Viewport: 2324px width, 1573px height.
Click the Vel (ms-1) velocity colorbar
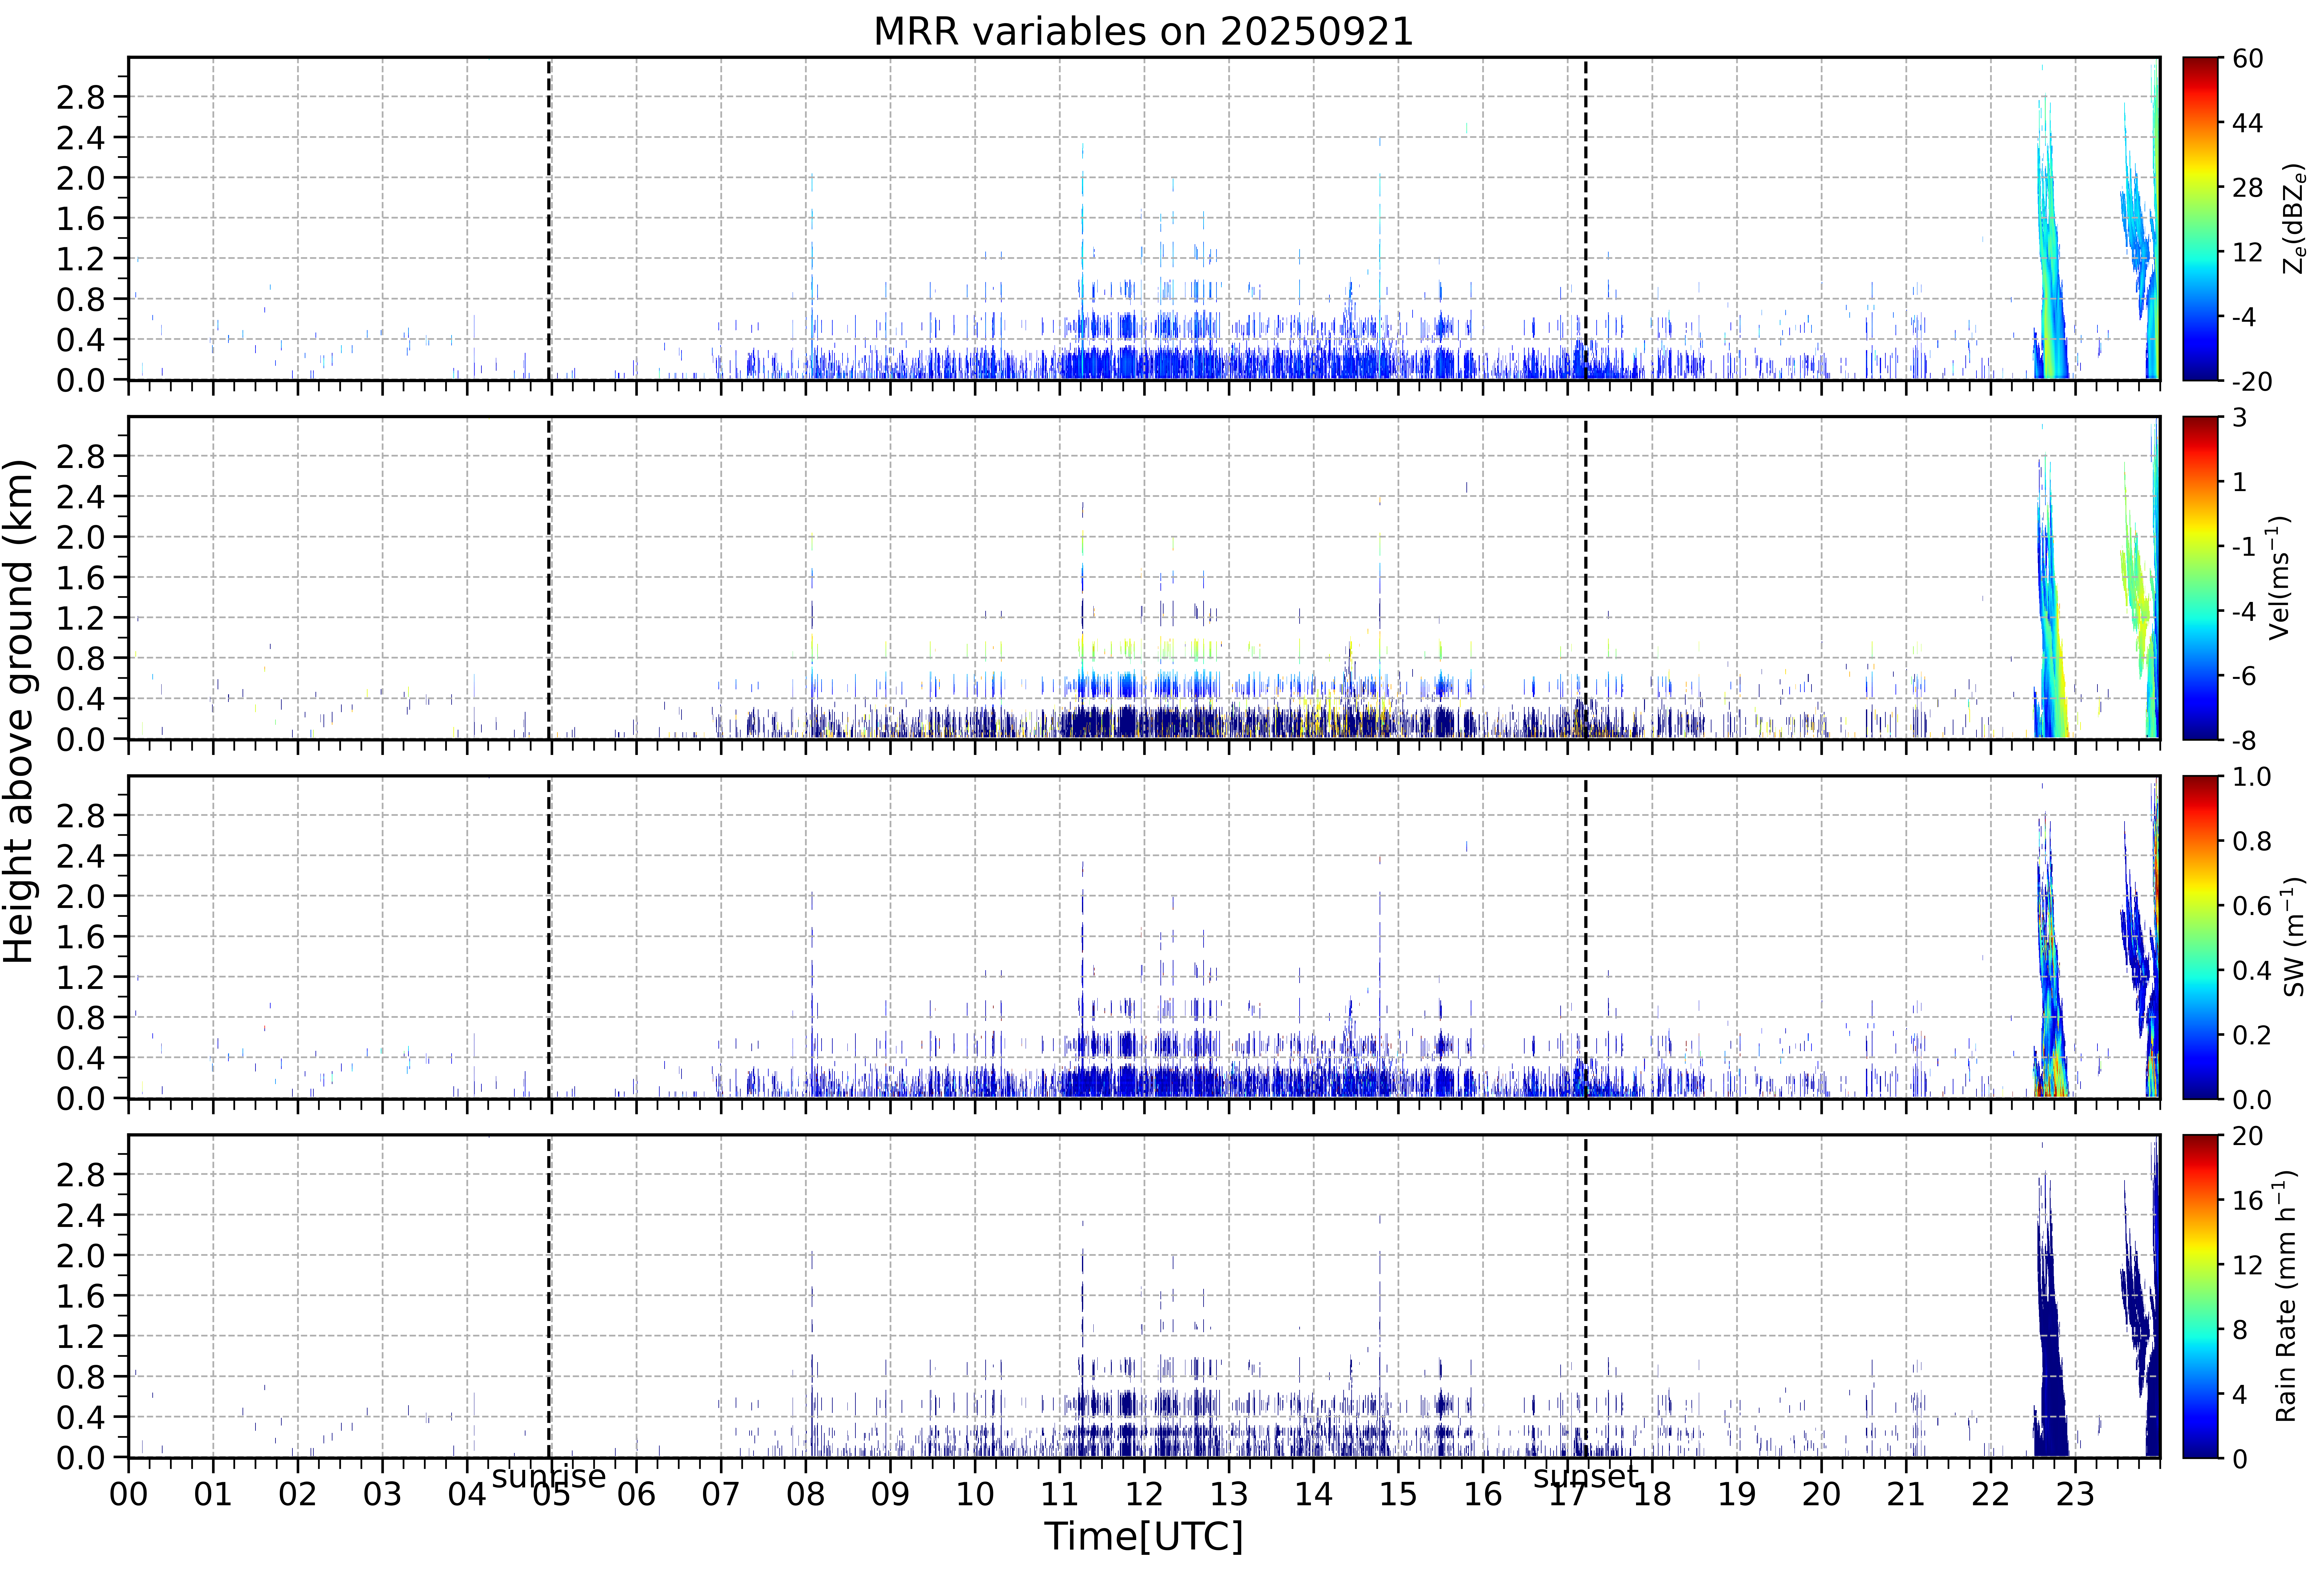(2200, 578)
